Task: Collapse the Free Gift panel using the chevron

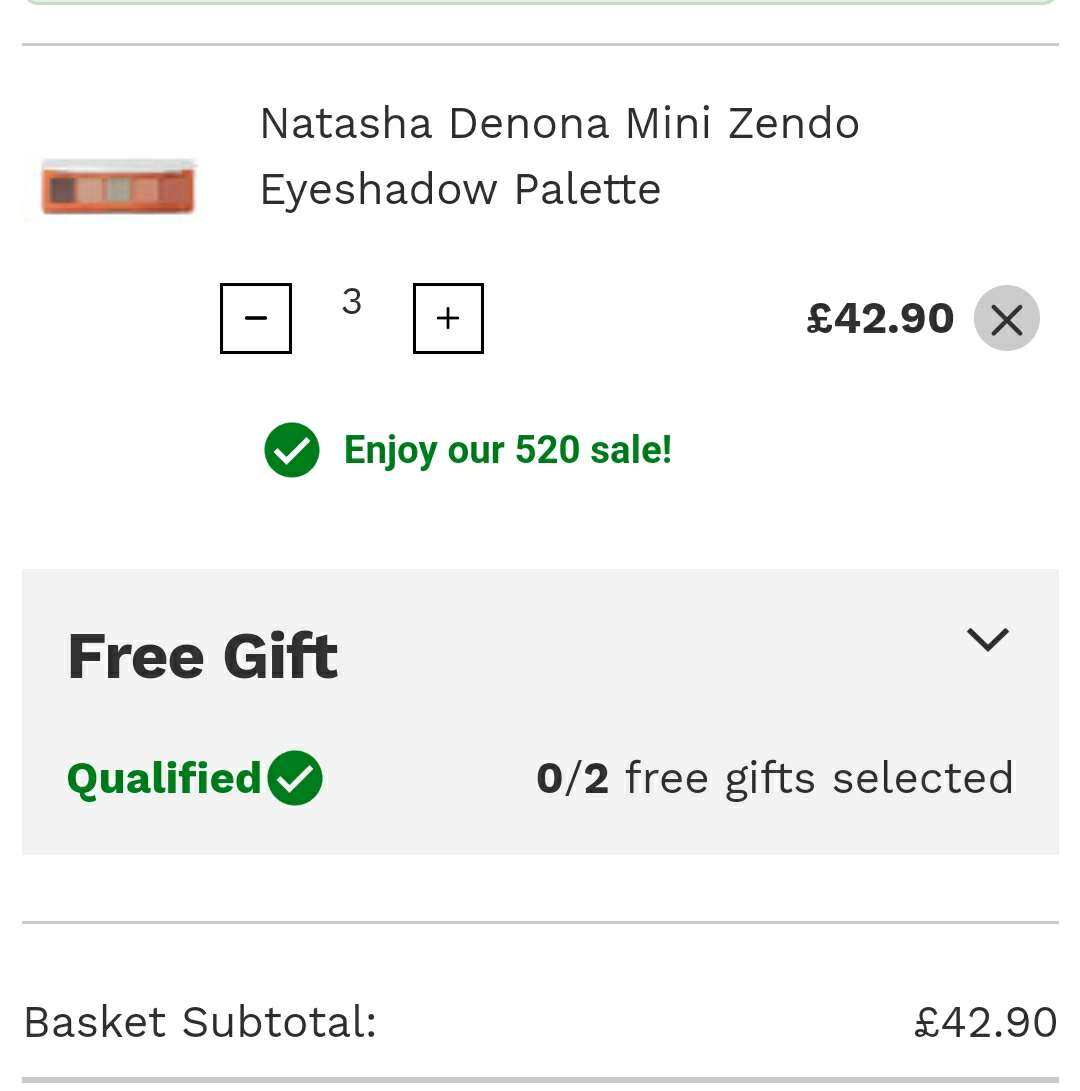Action: click(x=988, y=639)
